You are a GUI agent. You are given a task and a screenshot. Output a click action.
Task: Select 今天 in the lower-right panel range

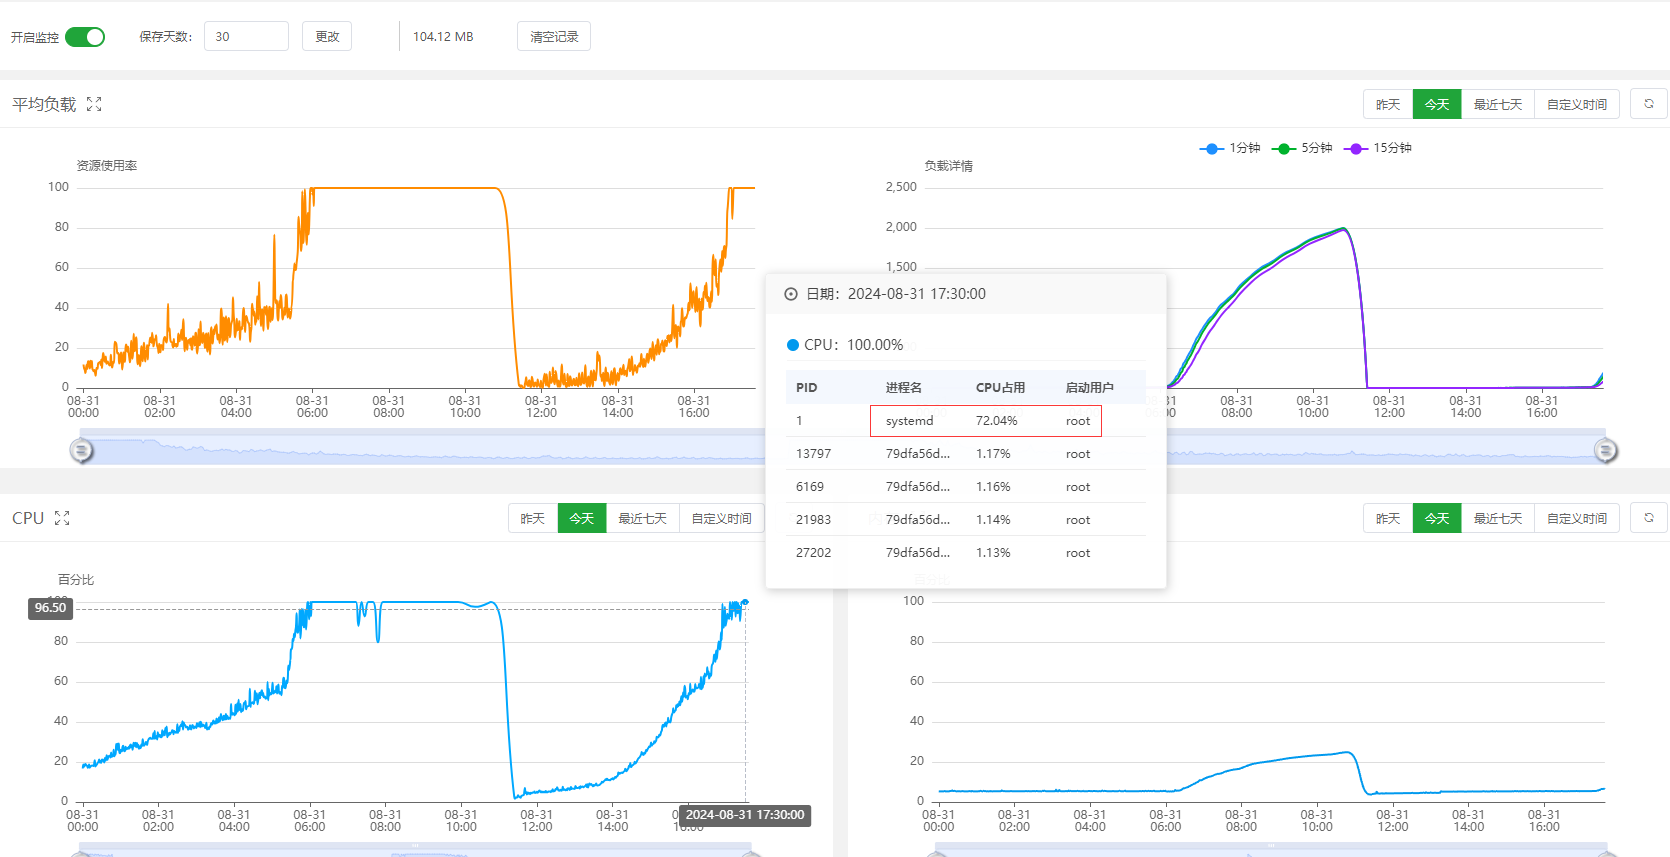pyautogui.click(x=1437, y=518)
